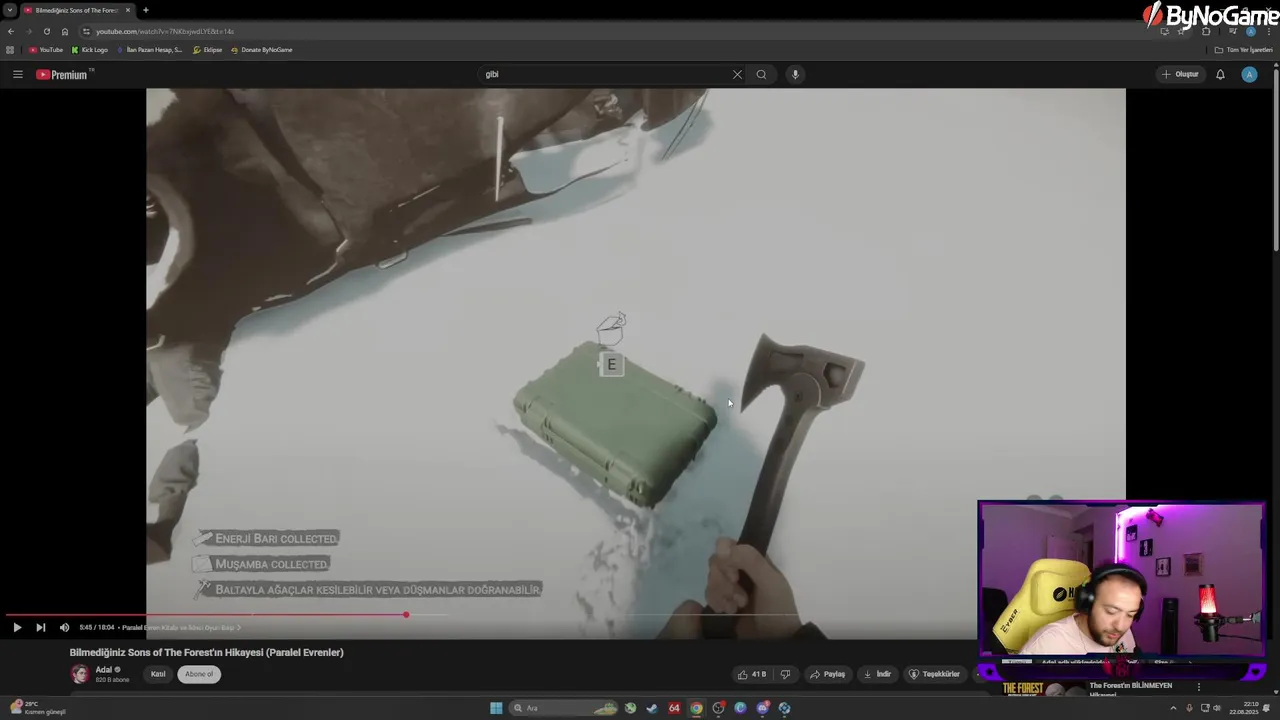The height and width of the screenshot is (720, 1280).
Task: Go back in browser history
Action: click(x=11, y=31)
